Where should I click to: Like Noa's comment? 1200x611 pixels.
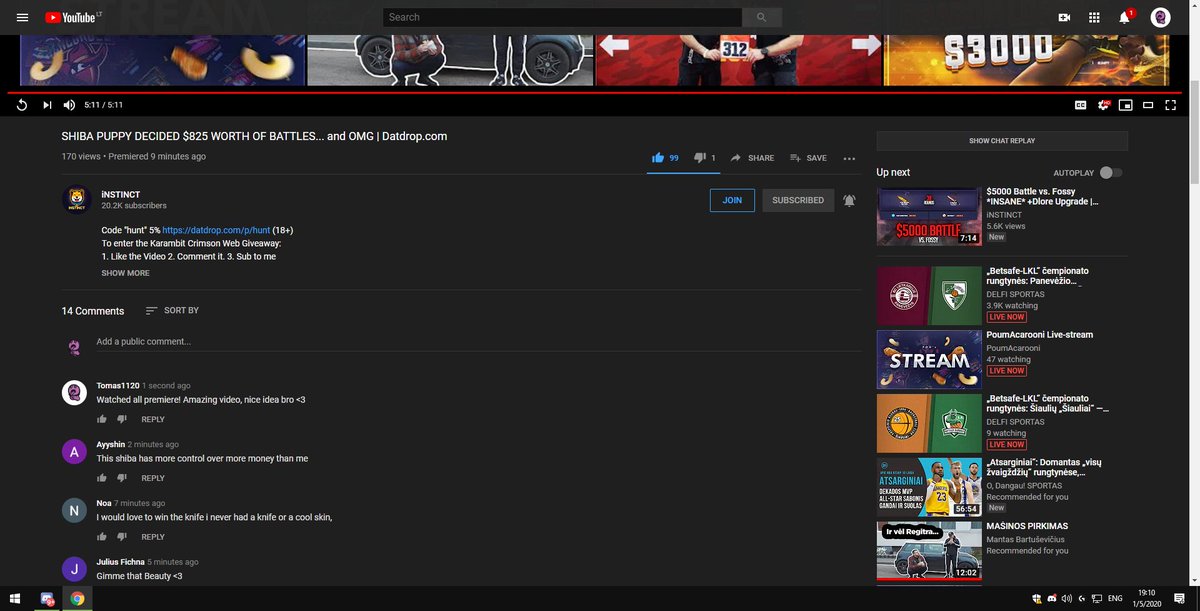102,537
